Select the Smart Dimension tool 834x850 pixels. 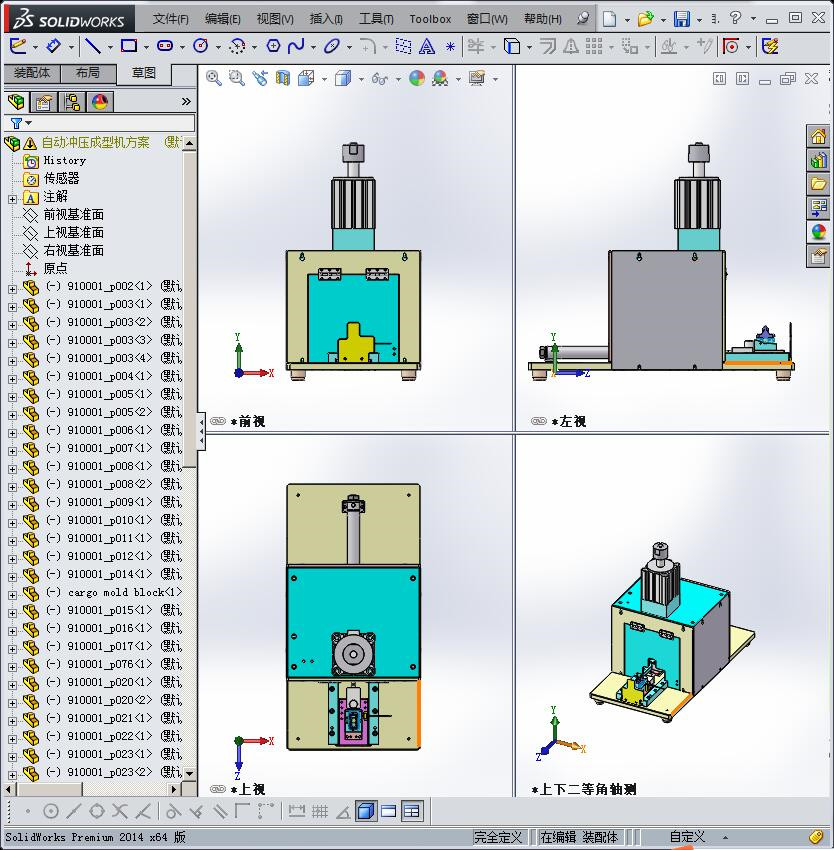(x=53, y=46)
